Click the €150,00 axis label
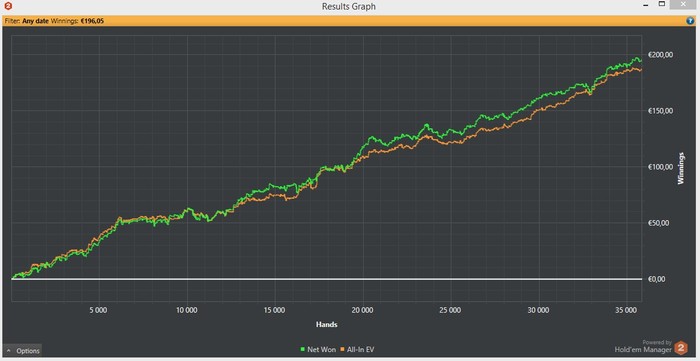This screenshot has height=361, width=700. [660, 111]
